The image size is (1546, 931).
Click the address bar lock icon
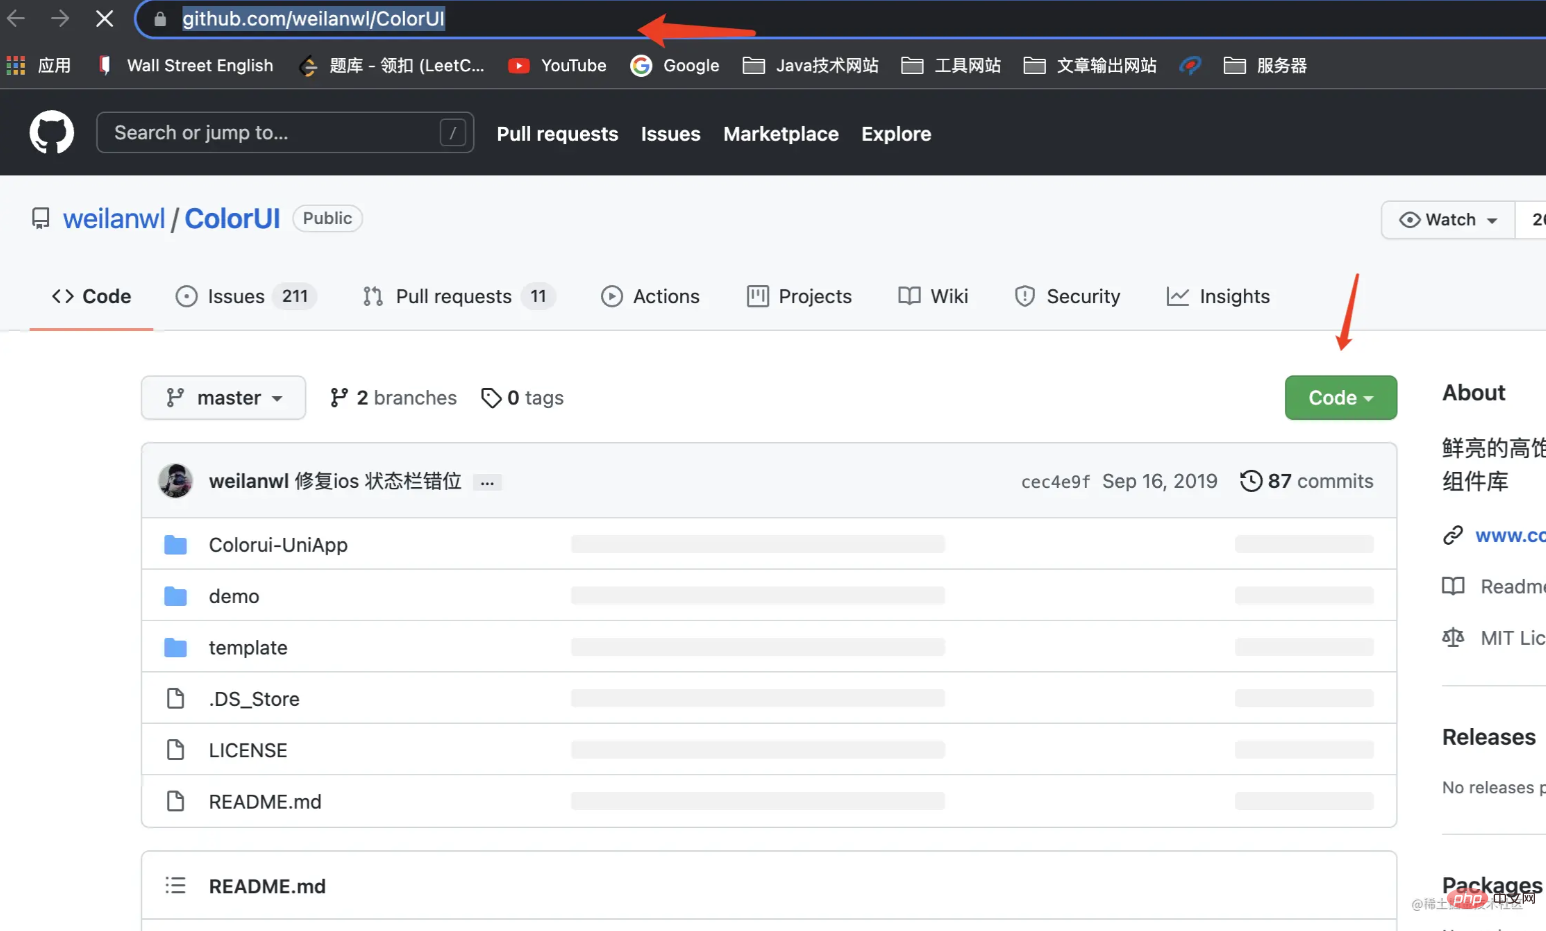pos(160,19)
